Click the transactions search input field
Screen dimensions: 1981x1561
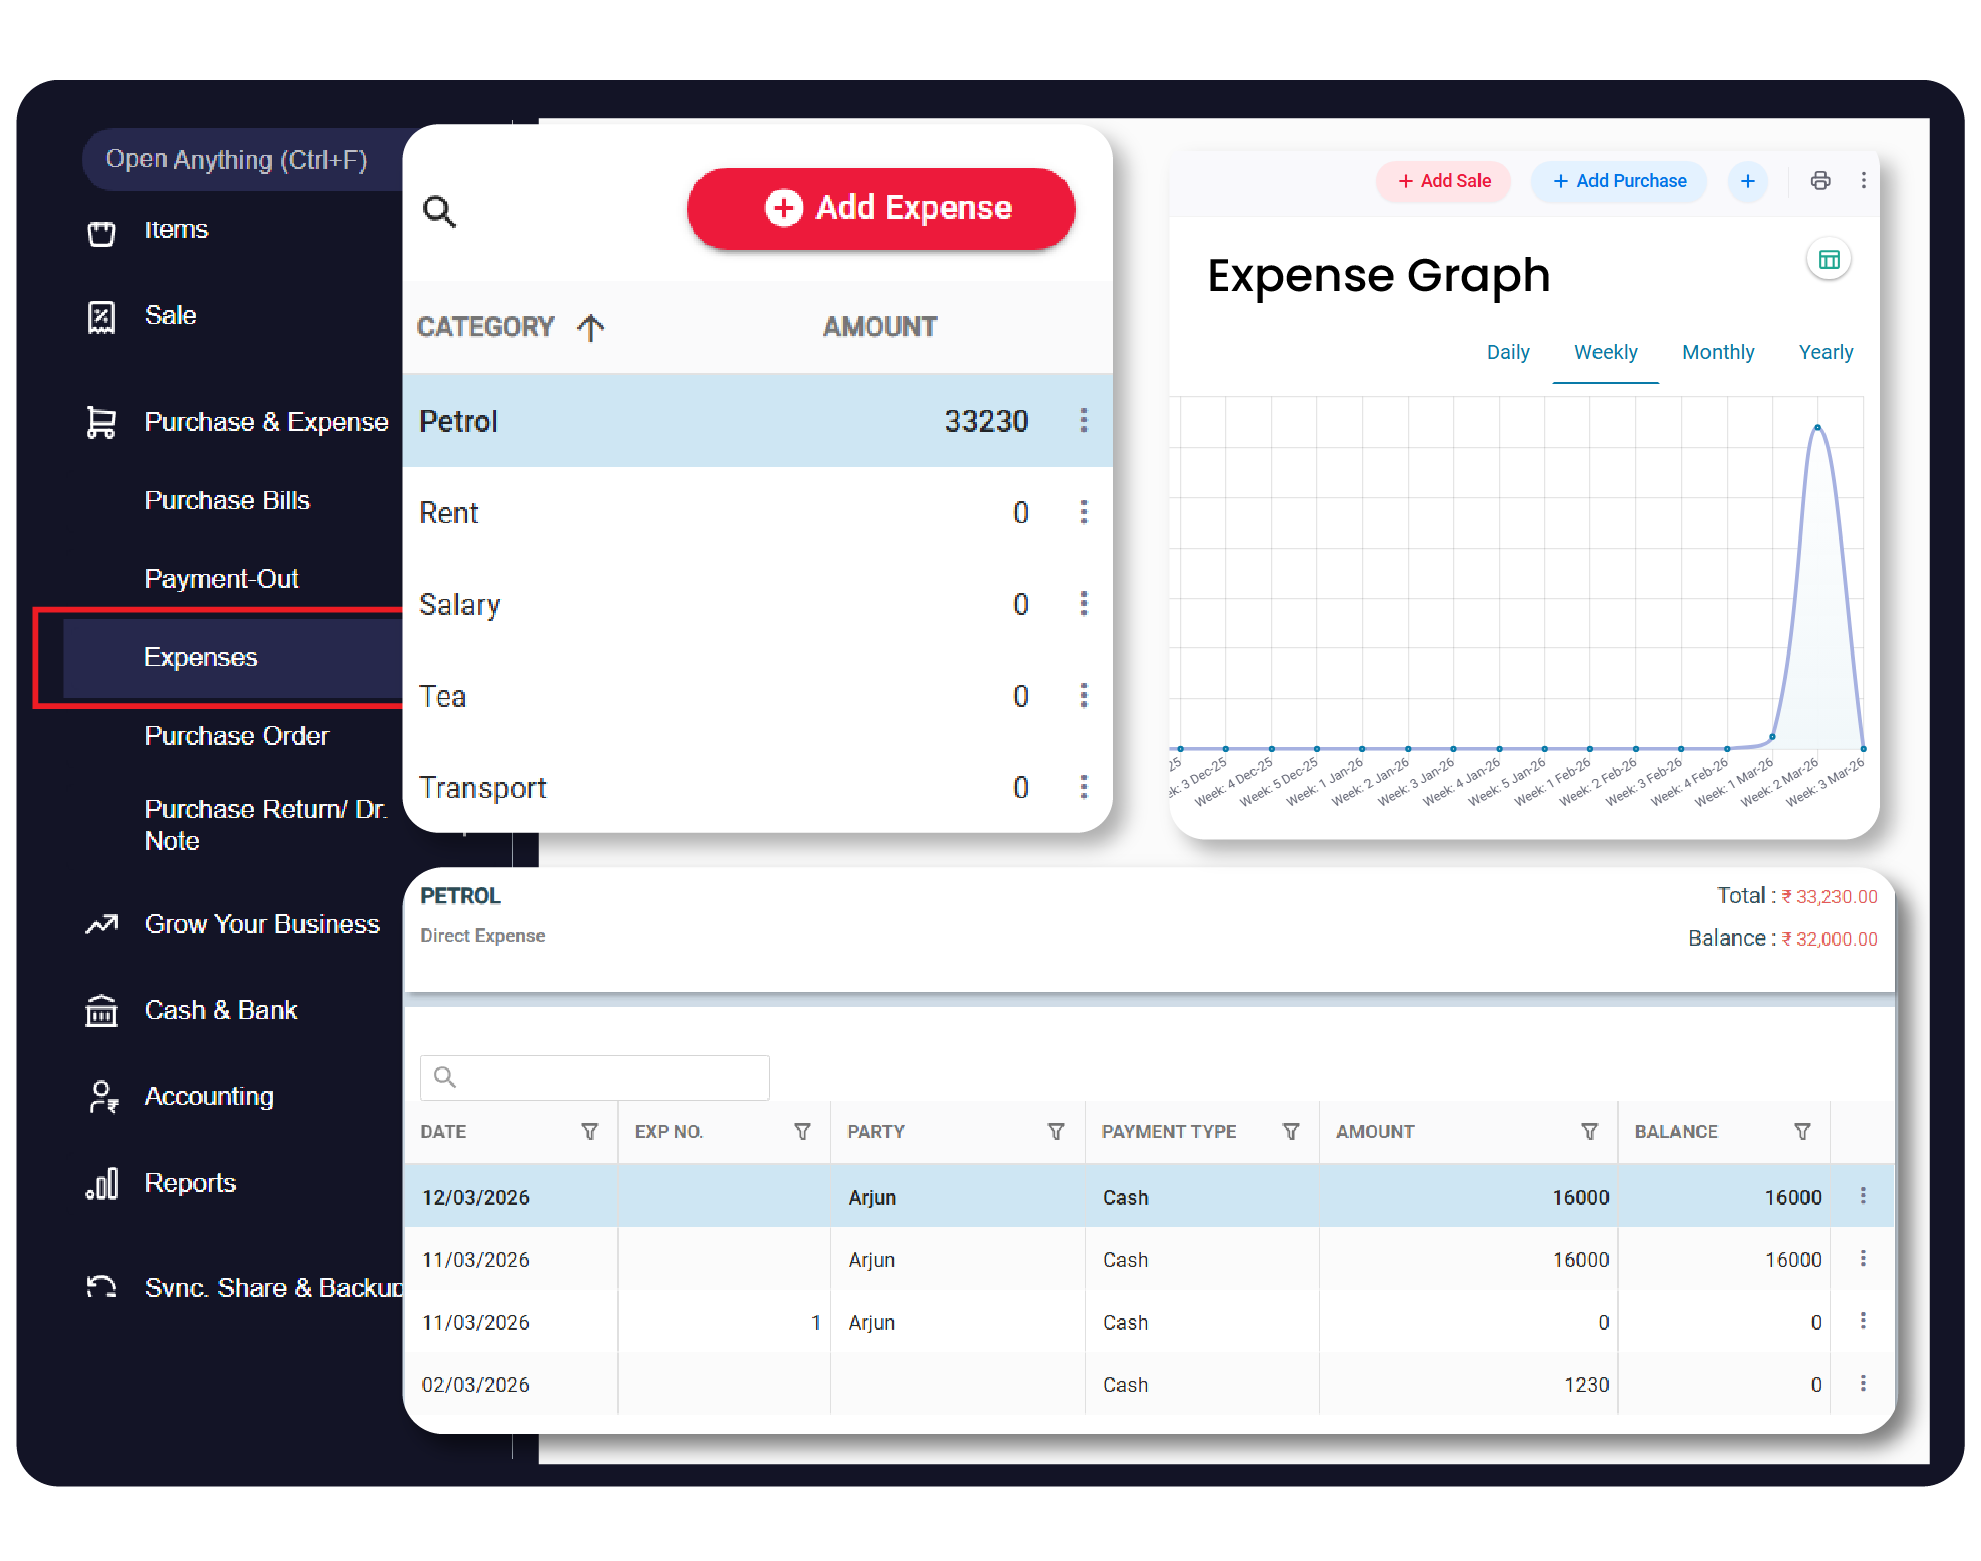click(x=610, y=1077)
